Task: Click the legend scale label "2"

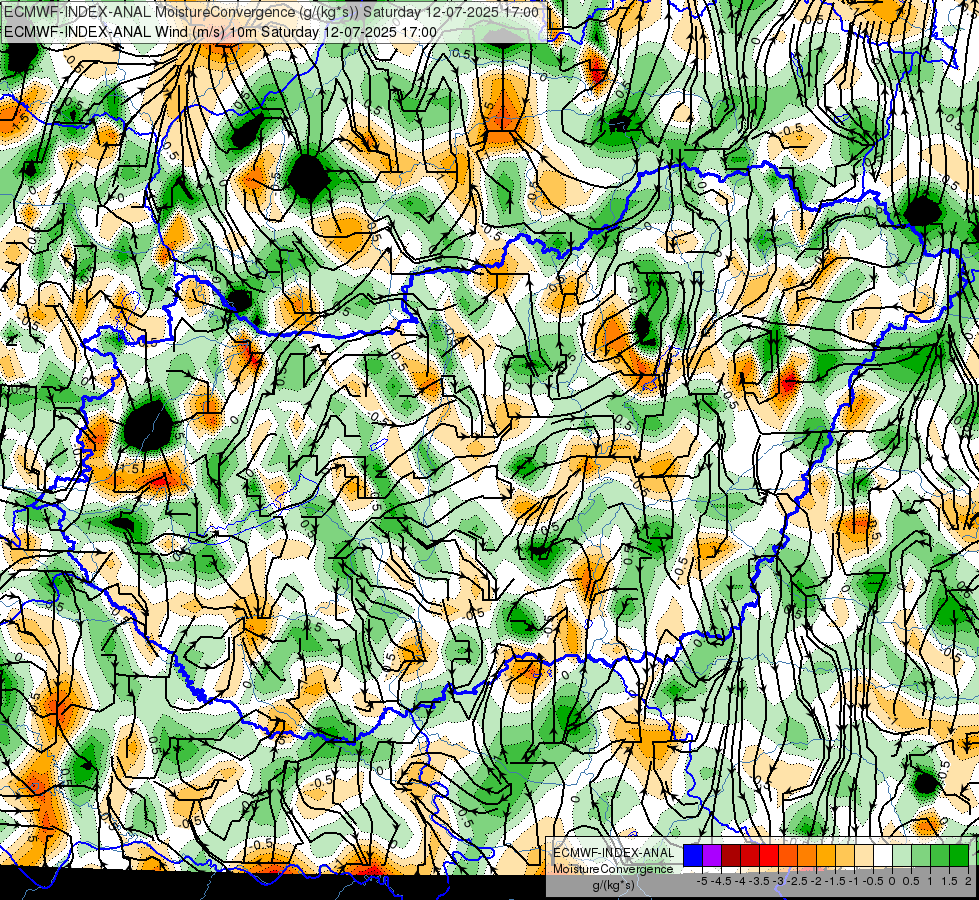Action: pyautogui.click(x=968, y=881)
